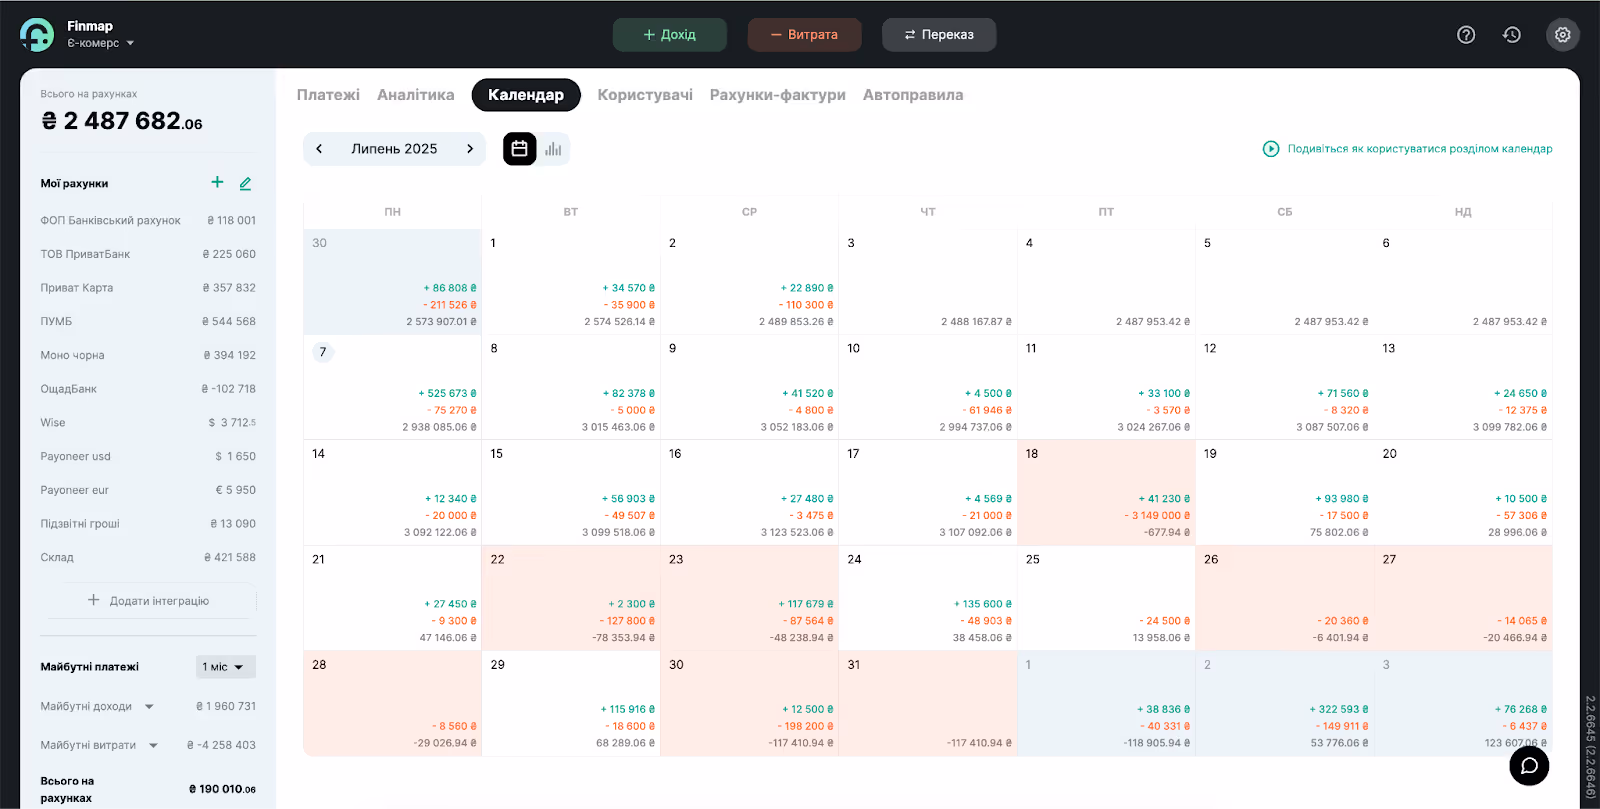Click the - 3 149 000 expense amount
This screenshot has width=1600, height=809.
(1157, 516)
